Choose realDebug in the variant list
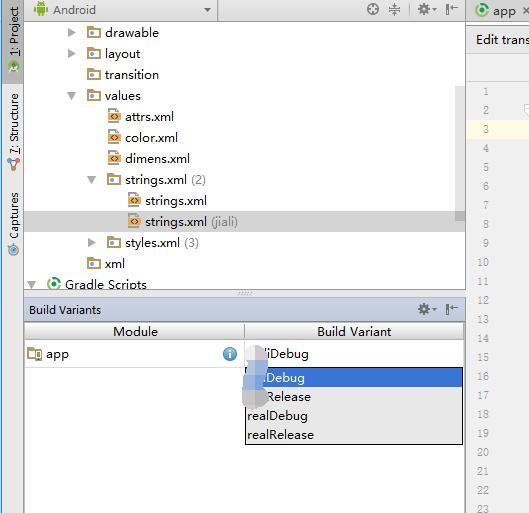Screen dimensions: 529x513 coord(354,416)
